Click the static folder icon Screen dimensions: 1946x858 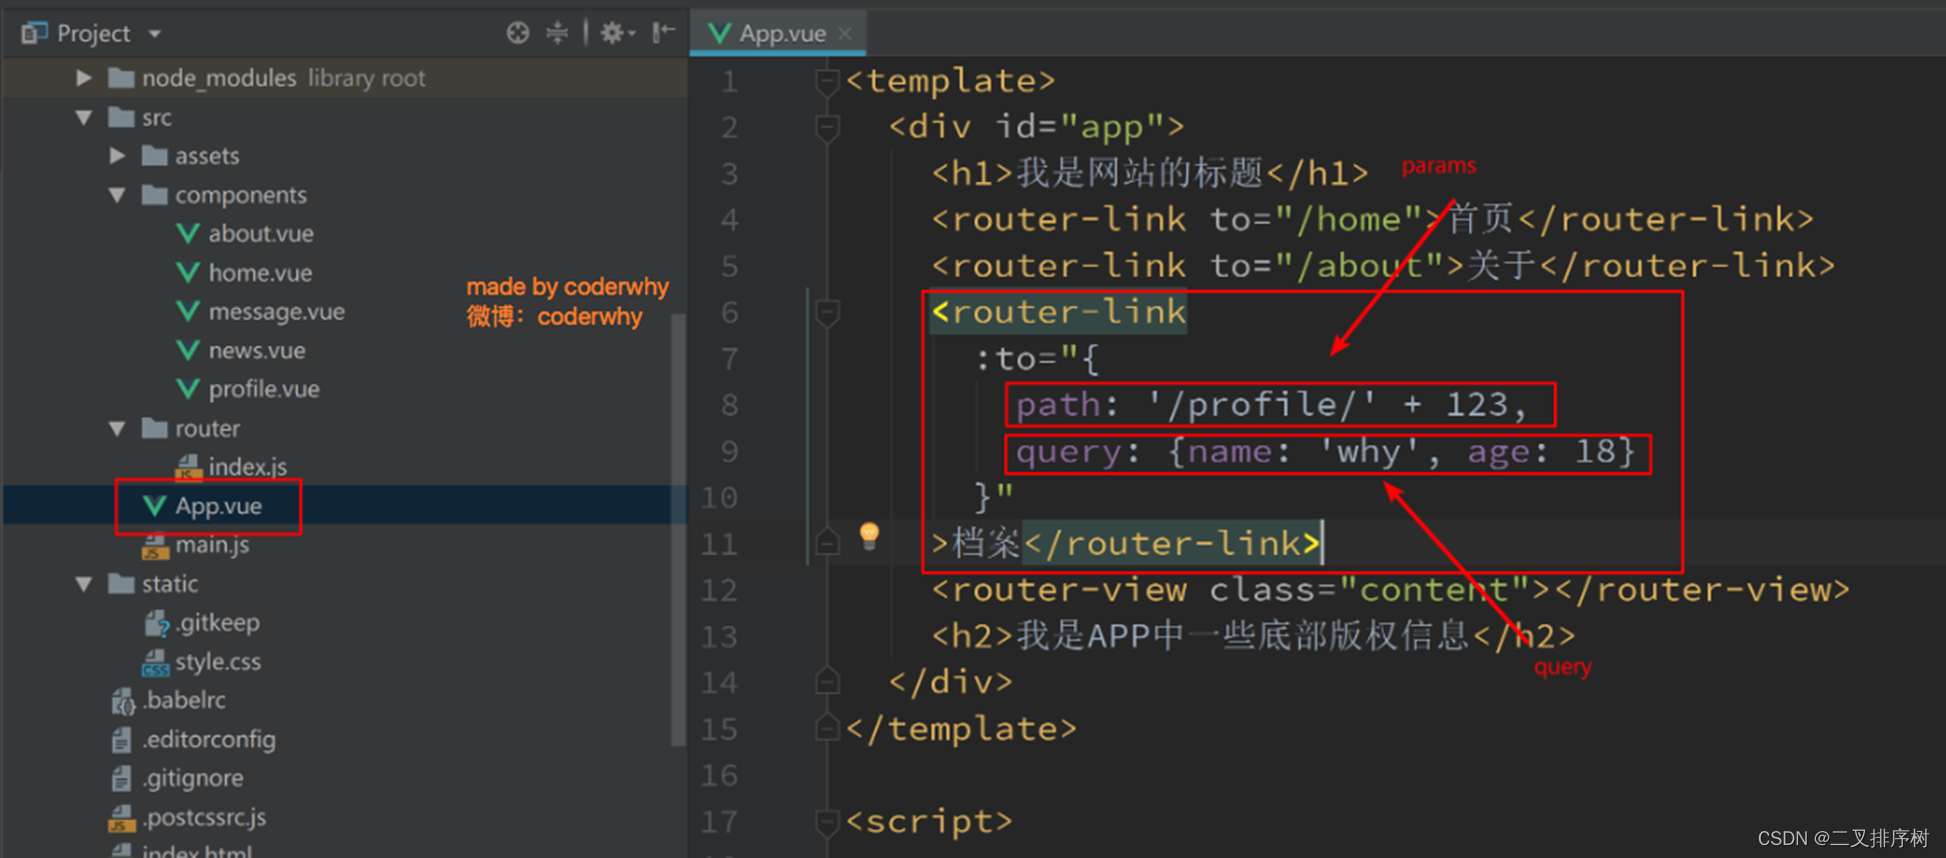point(121,584)
